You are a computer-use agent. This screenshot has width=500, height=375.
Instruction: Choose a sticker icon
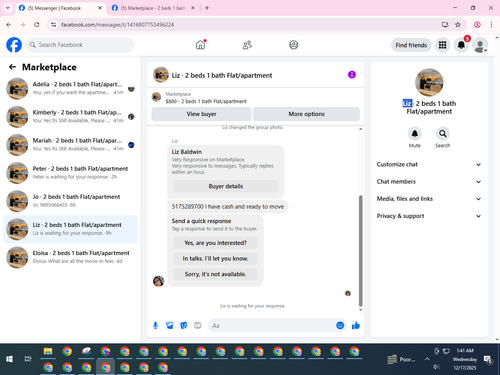tap(184, 325)
